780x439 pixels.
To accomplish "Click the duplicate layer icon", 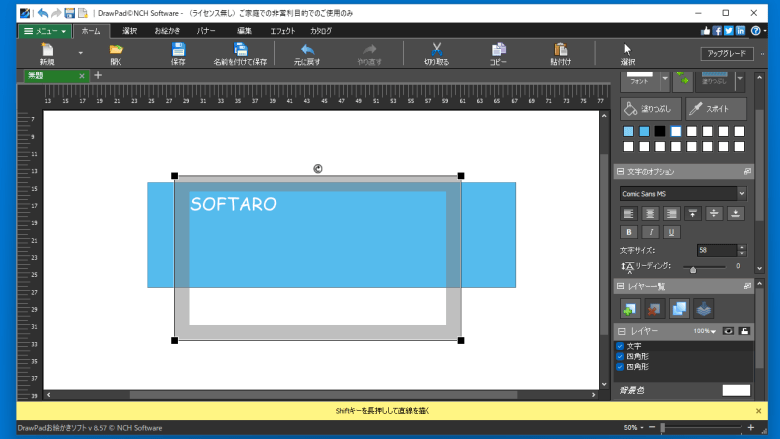I will (x=679, y=309).
